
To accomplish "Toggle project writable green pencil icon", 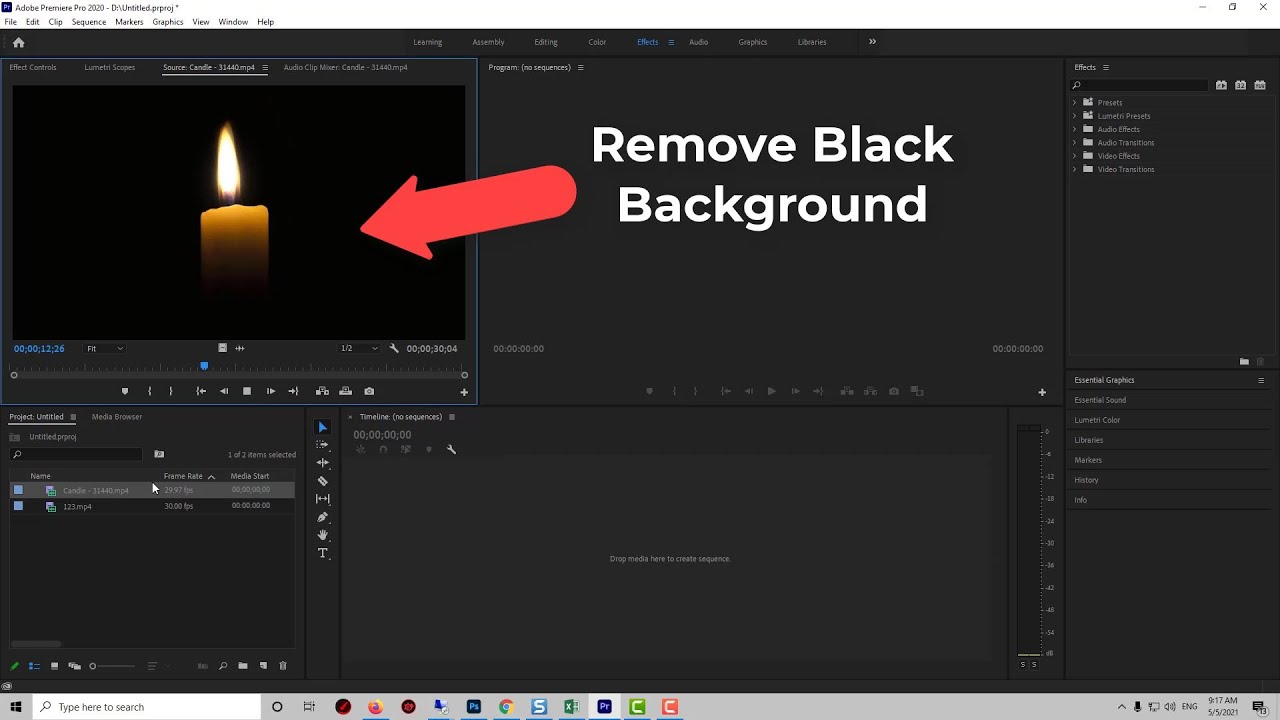I will 14,666.
